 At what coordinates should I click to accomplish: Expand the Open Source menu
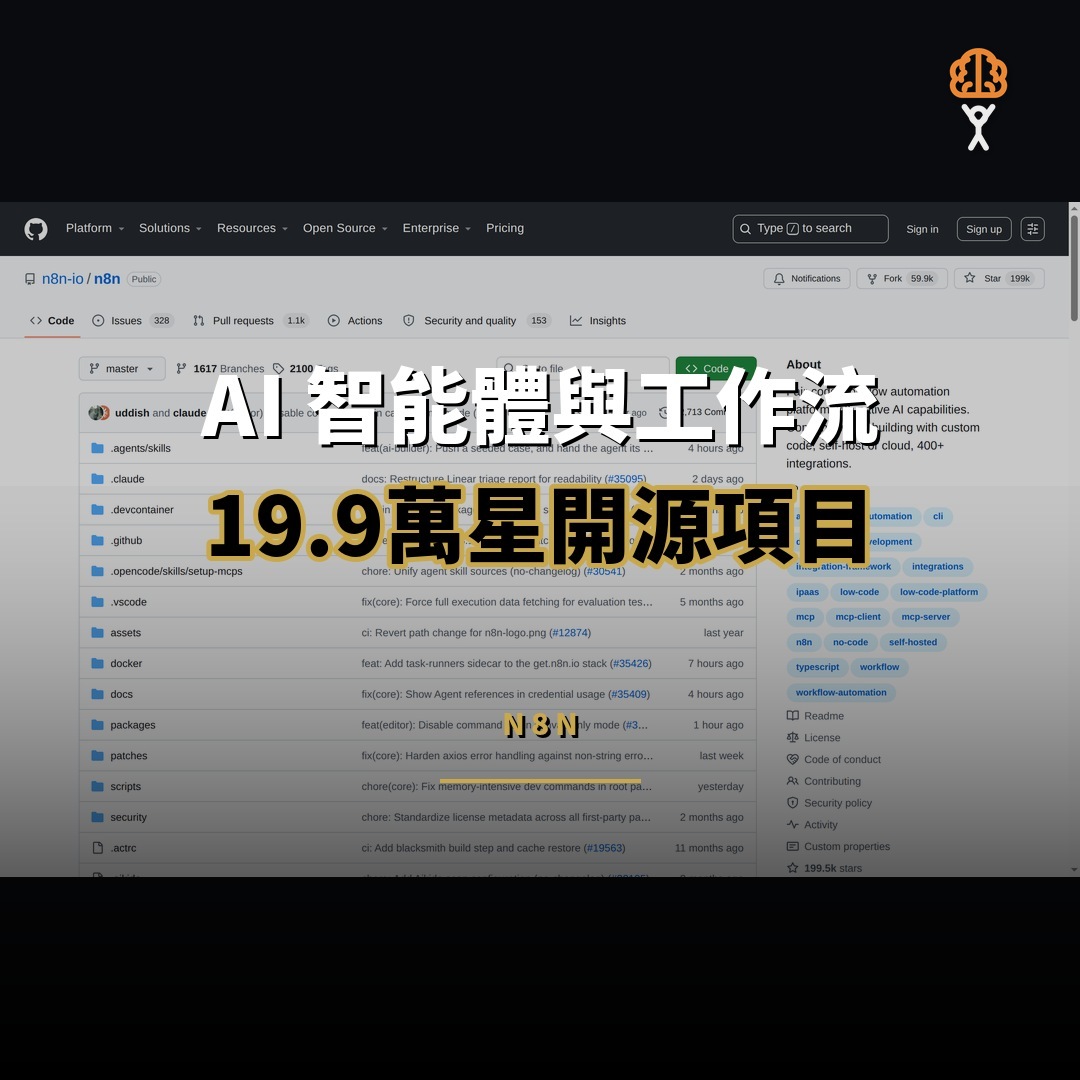345,228
